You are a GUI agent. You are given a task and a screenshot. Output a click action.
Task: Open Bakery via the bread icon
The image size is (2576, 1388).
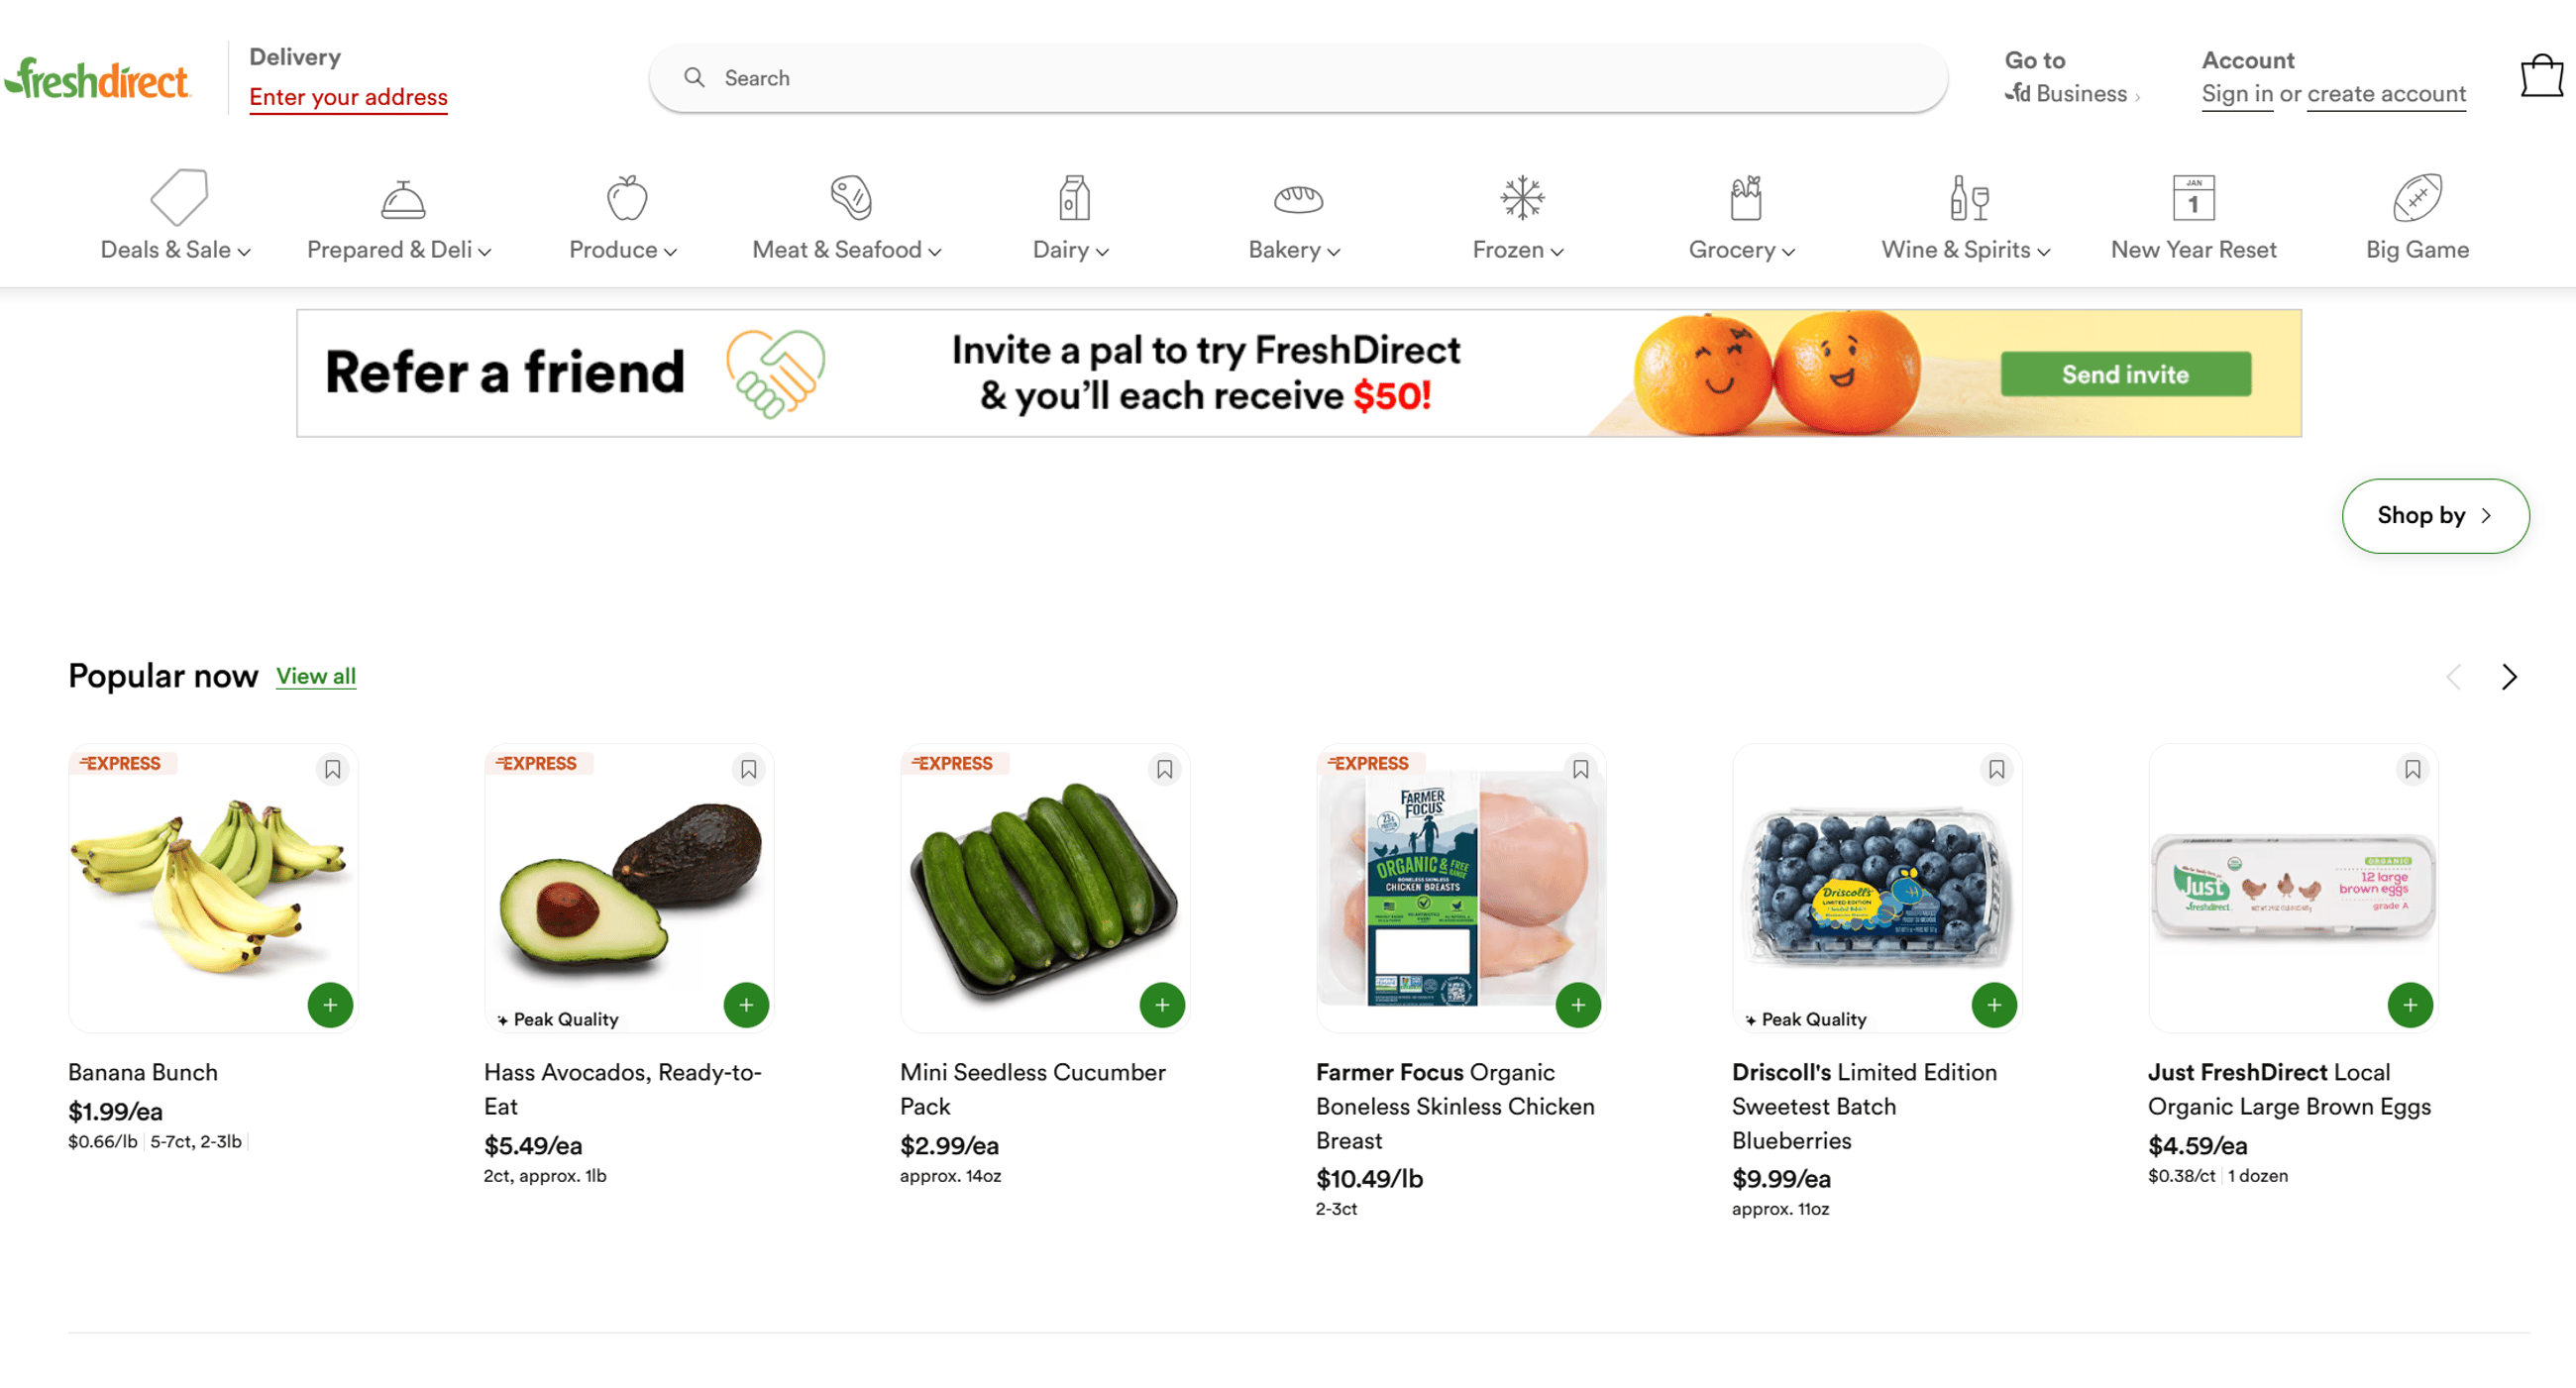coord(1294,200)
